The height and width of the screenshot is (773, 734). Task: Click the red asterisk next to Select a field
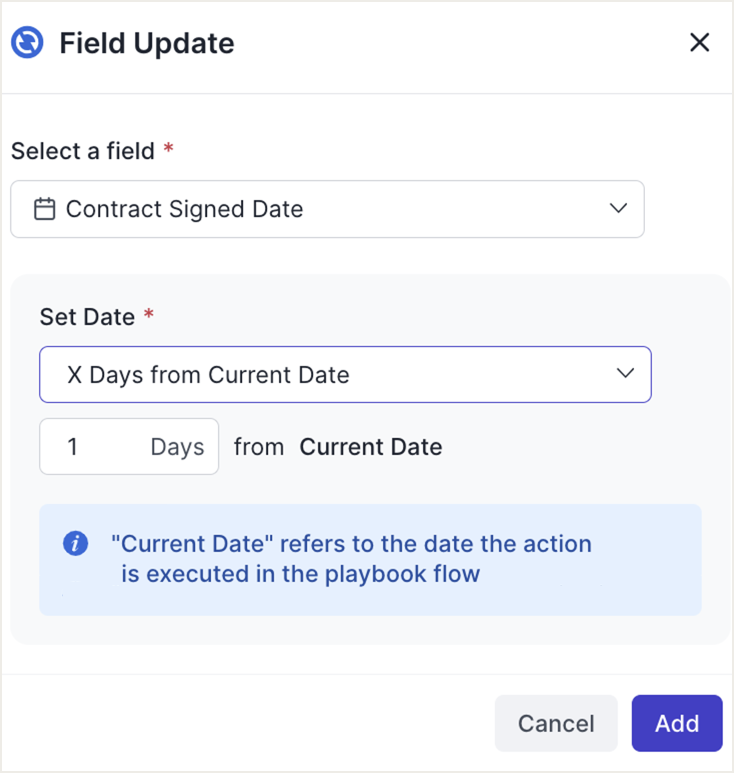169,150
